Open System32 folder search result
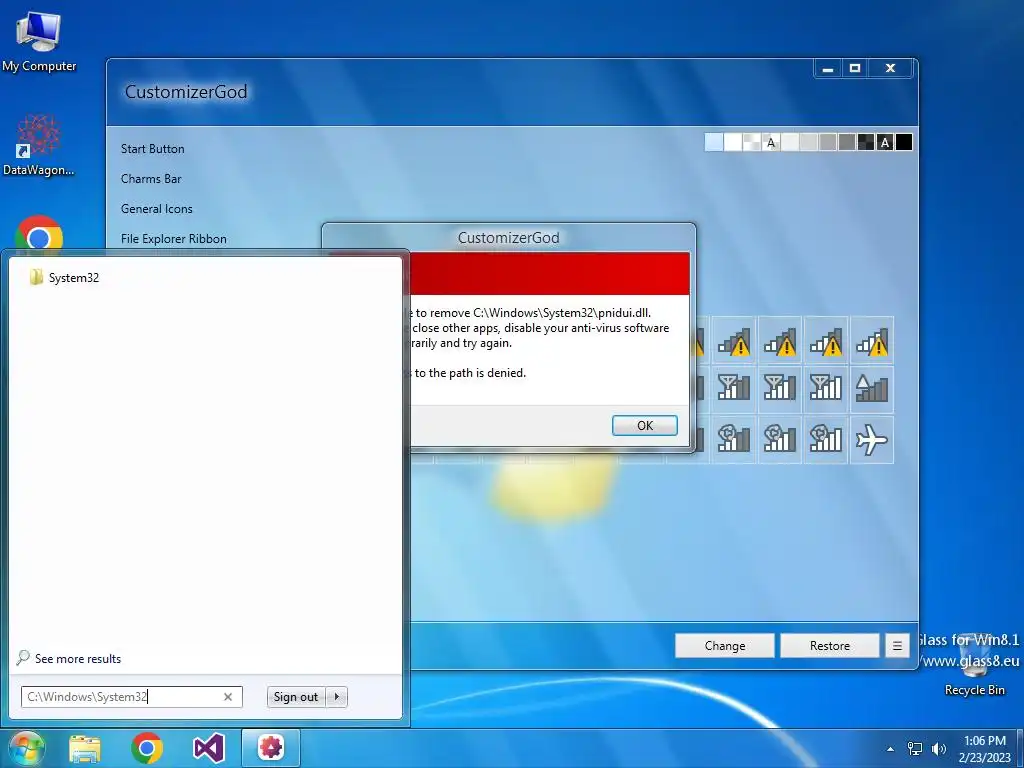 coord(64,278)
